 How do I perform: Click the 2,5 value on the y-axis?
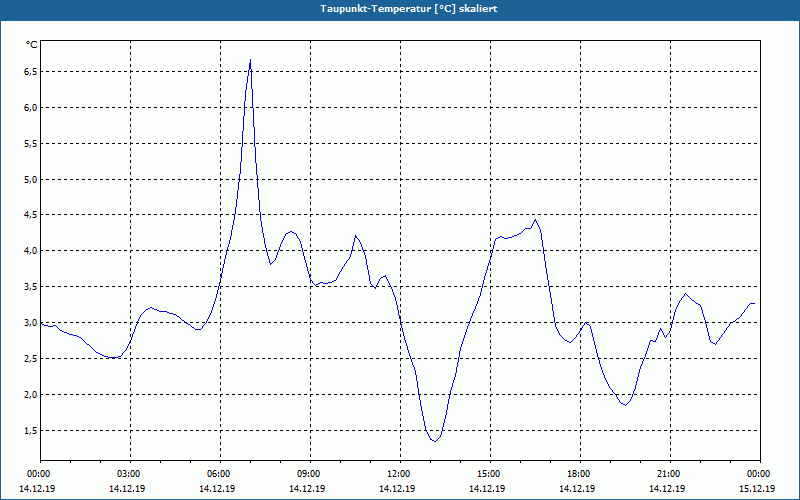click(x=30, y=359)
